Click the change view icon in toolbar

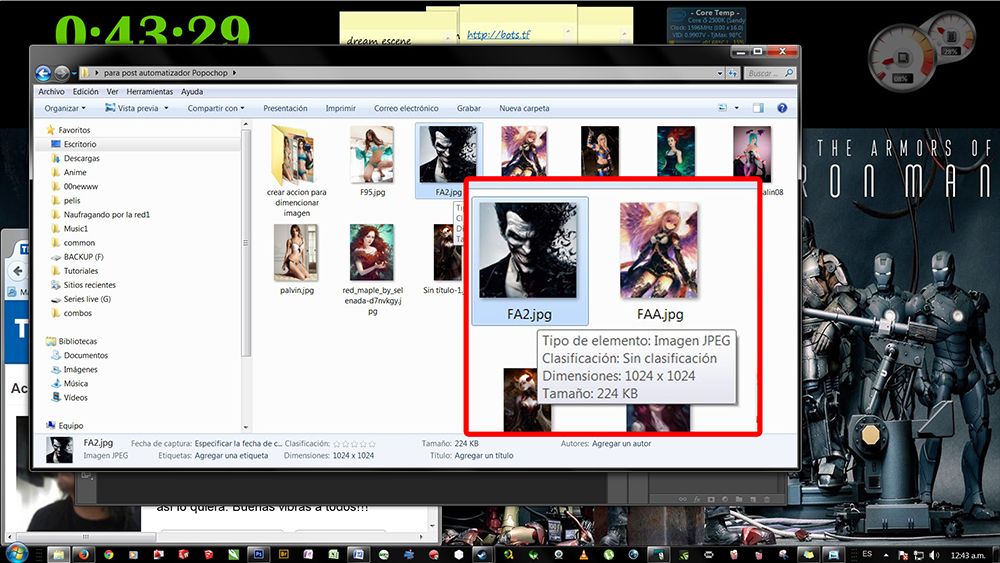(x=723, y=108)
